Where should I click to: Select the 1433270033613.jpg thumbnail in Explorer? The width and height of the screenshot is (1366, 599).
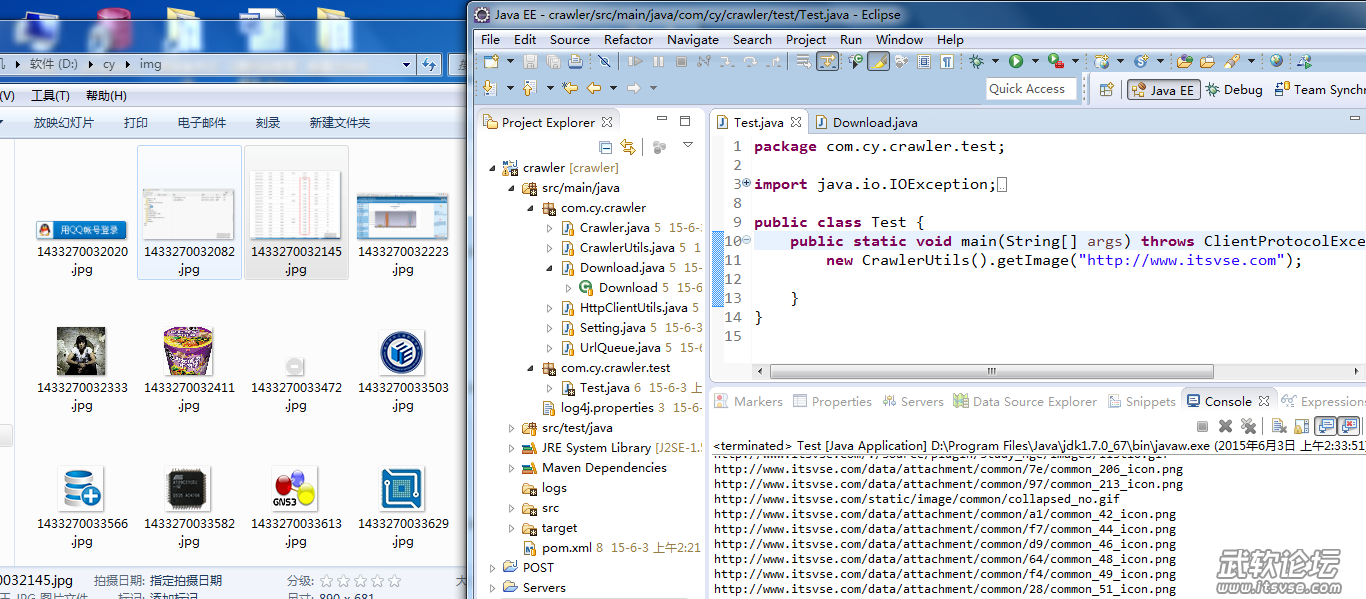point(296,489)
